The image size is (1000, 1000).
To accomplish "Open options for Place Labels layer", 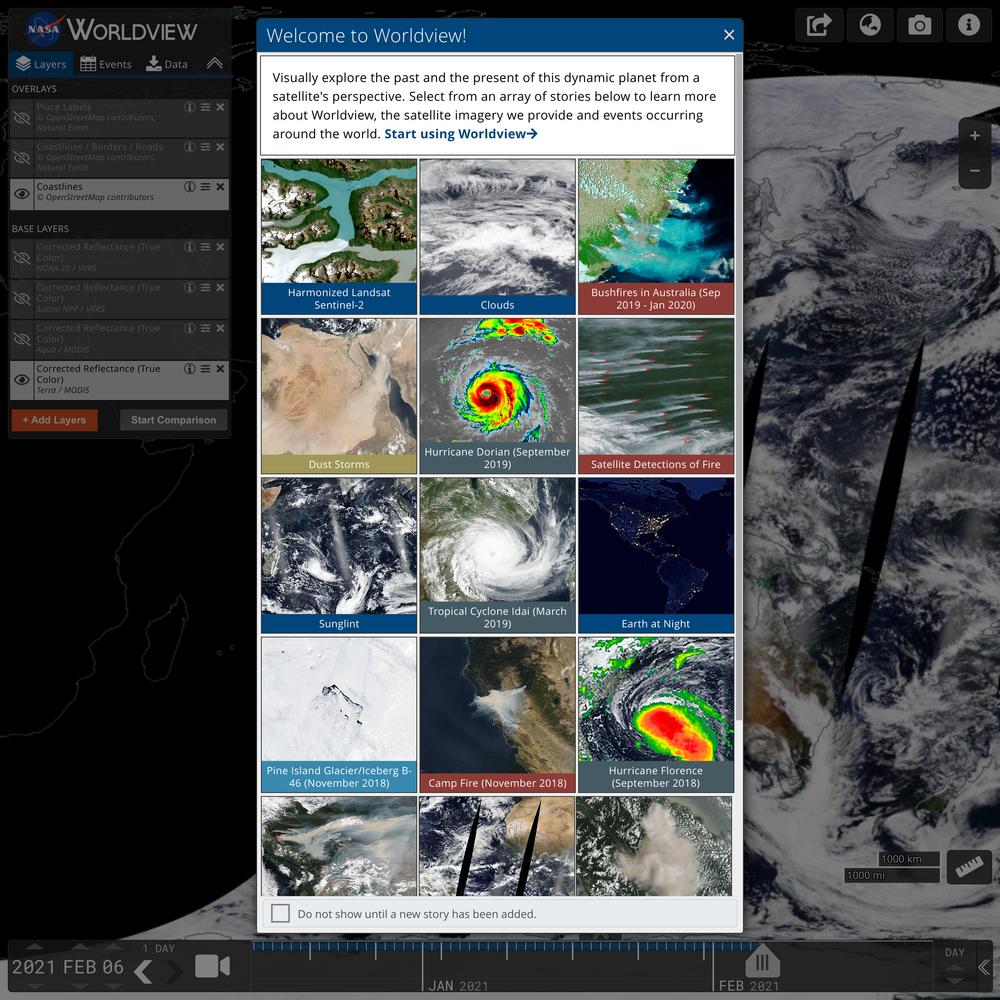I will [x=205, y=107].
